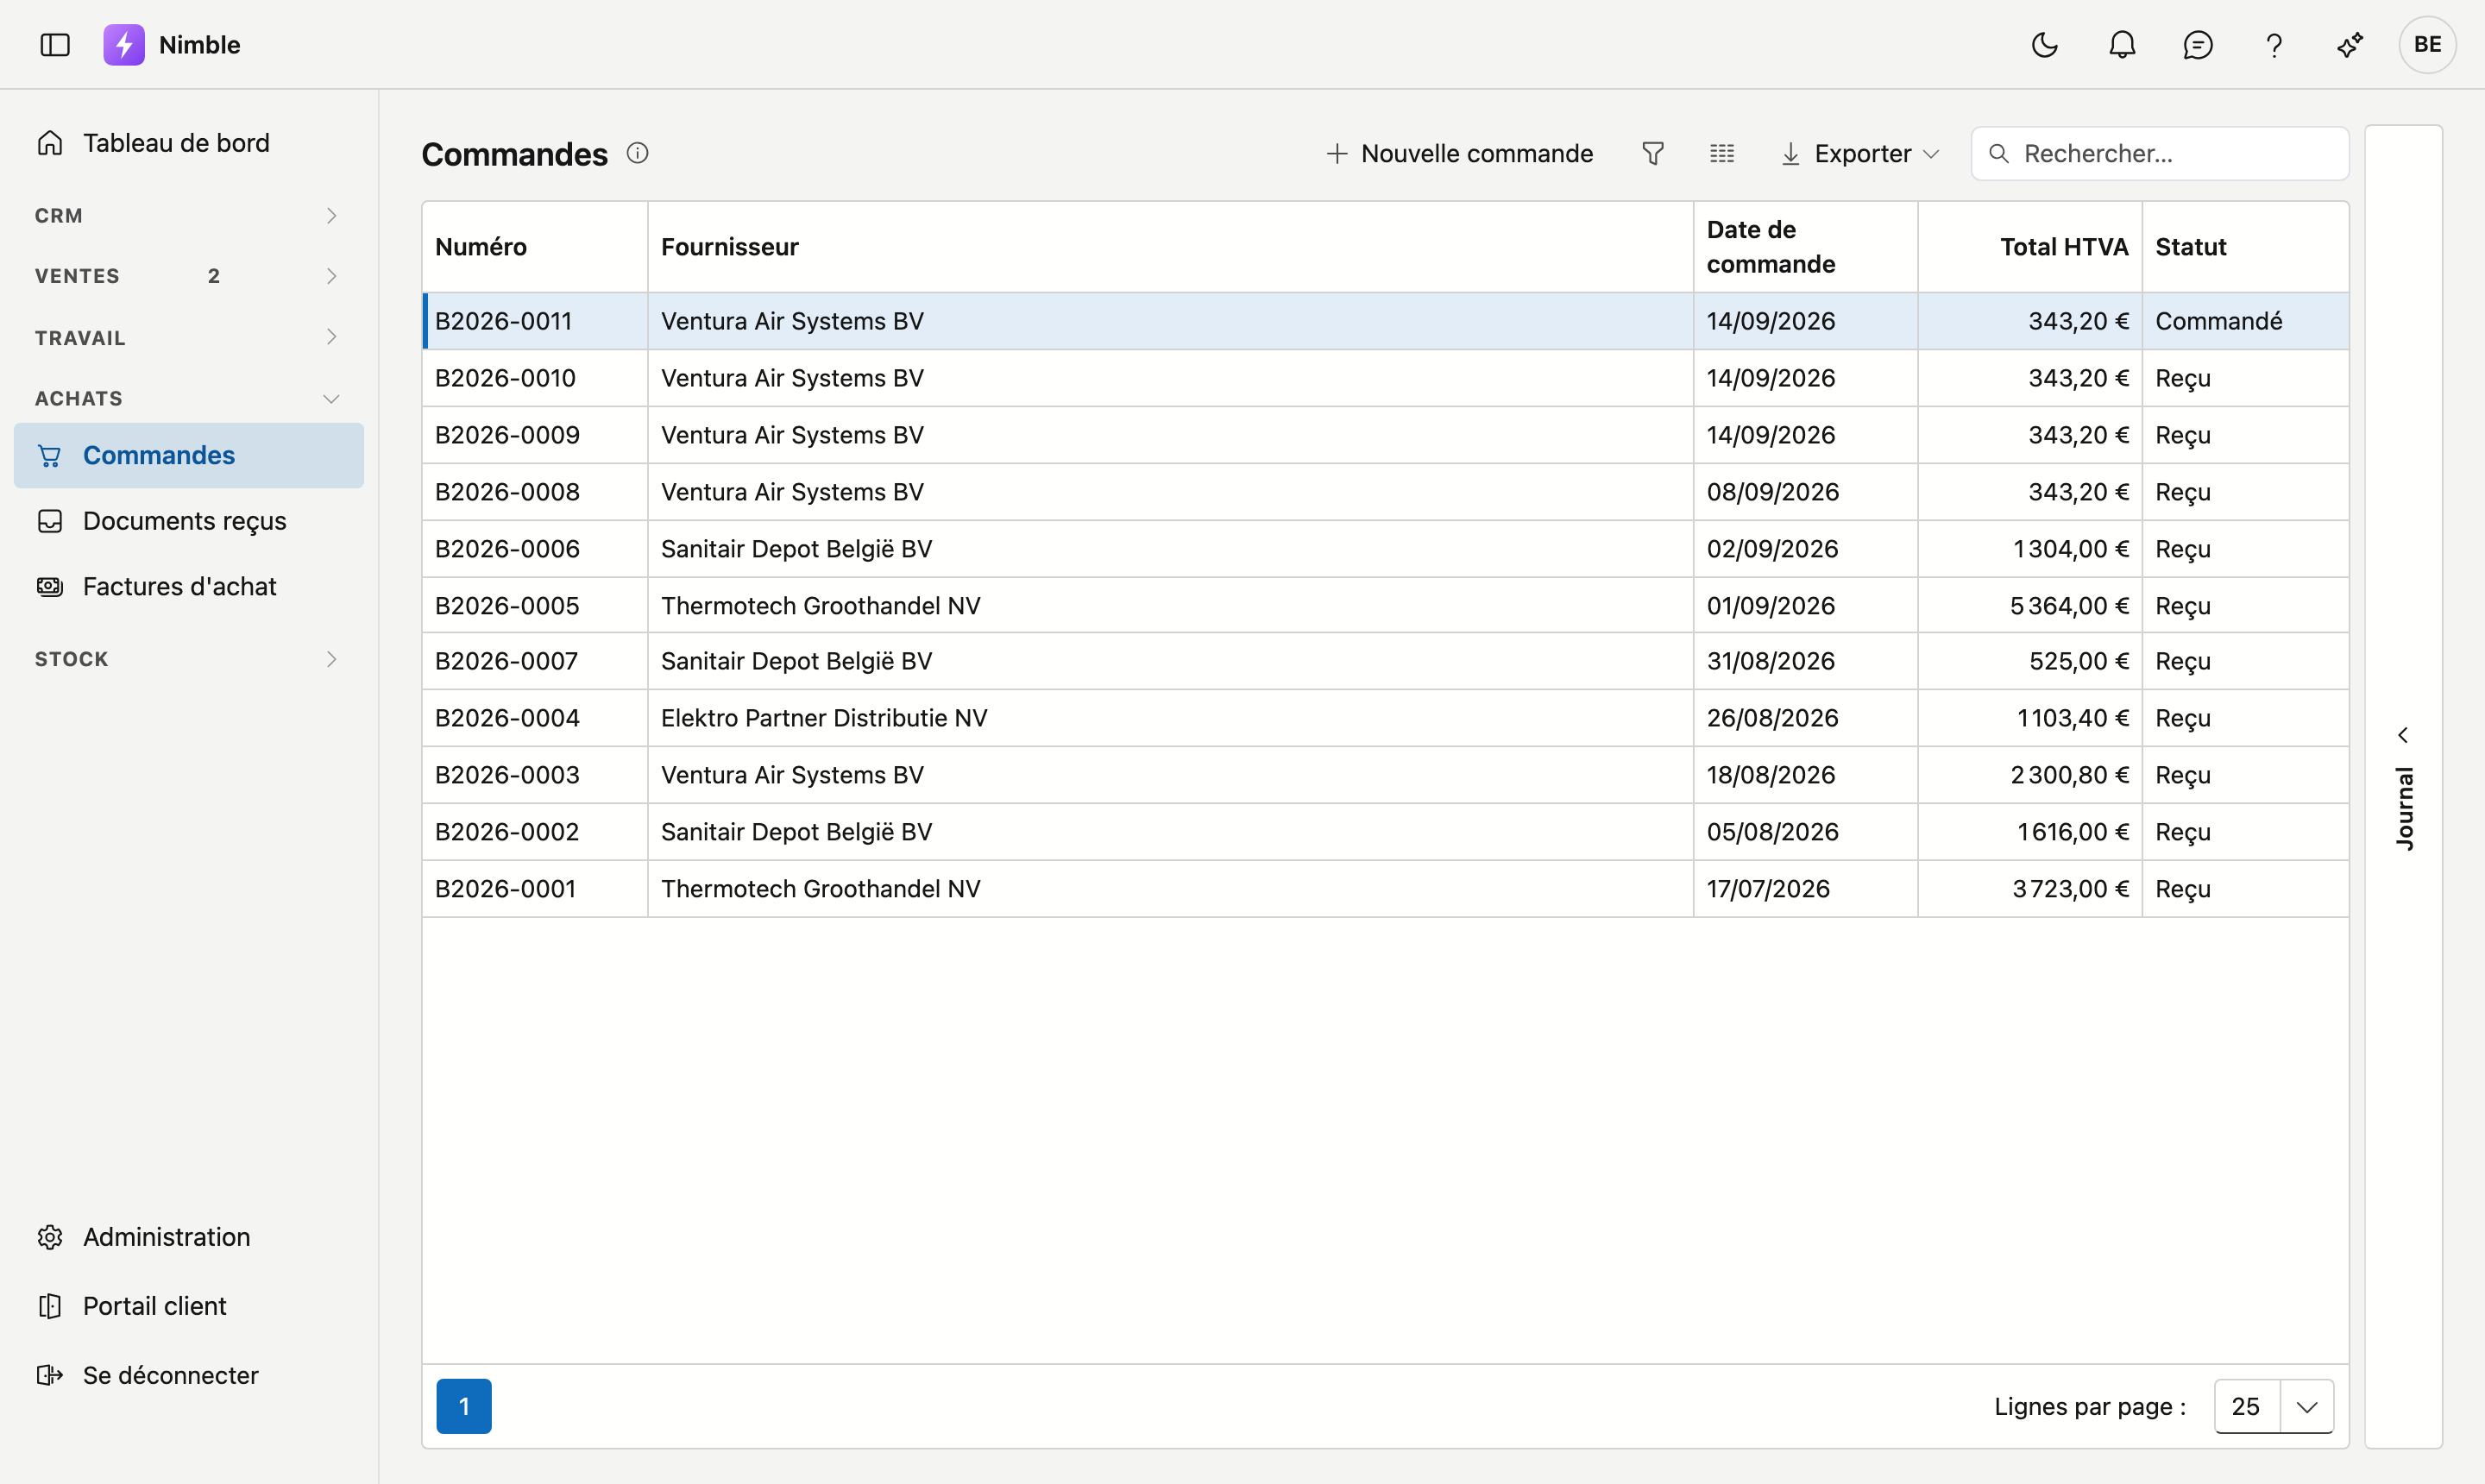Open the notifications bell
Viewport: 2485px width, 1484px height.
(x=2122, y=45)
